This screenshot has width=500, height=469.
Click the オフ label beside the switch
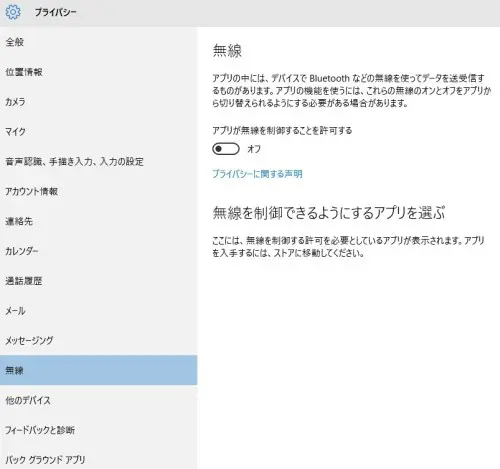[x=254, y=149]
